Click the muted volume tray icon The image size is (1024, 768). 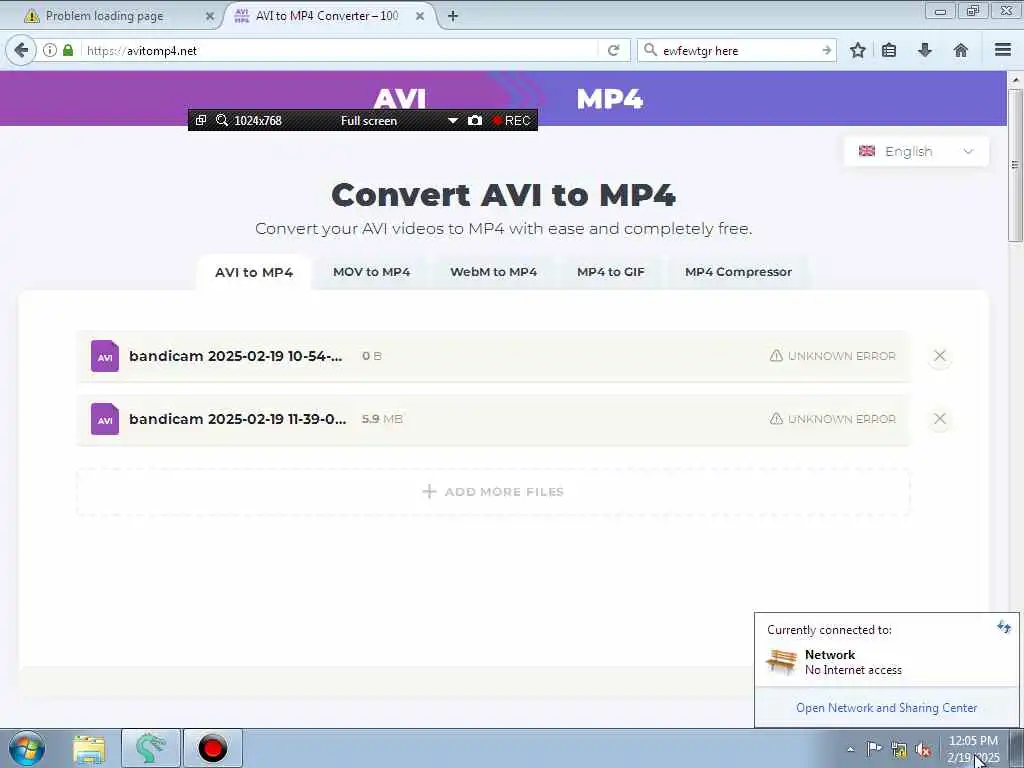[923, 750]
